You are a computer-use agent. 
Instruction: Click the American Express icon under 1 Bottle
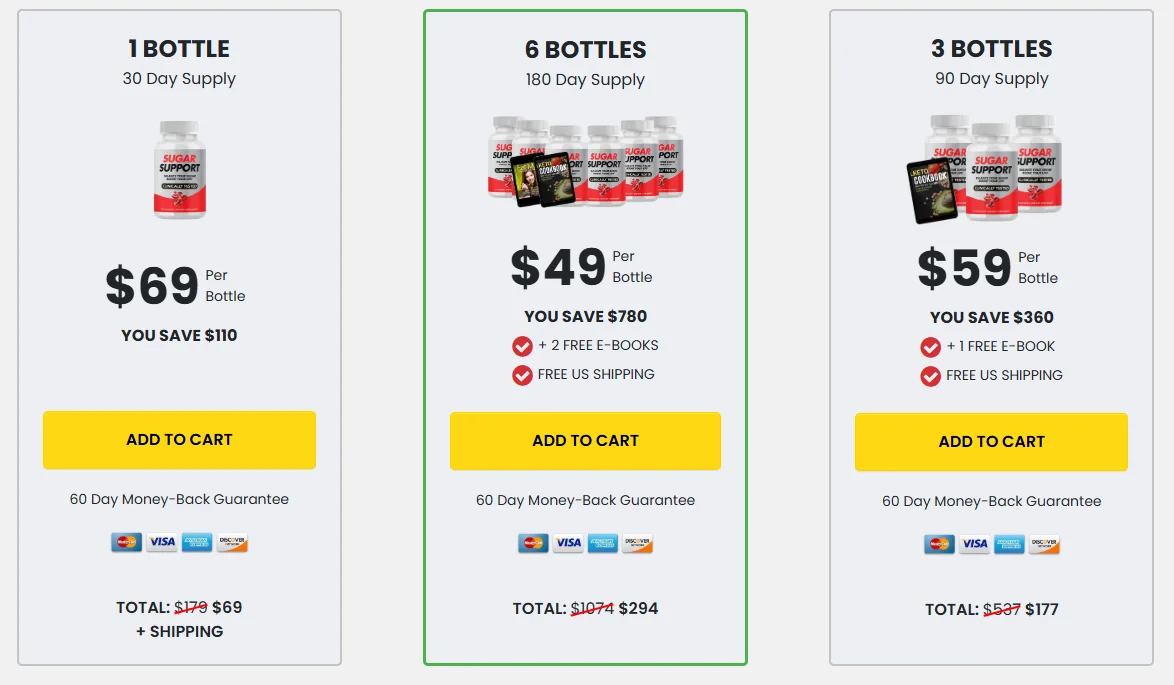pos(199,542)
